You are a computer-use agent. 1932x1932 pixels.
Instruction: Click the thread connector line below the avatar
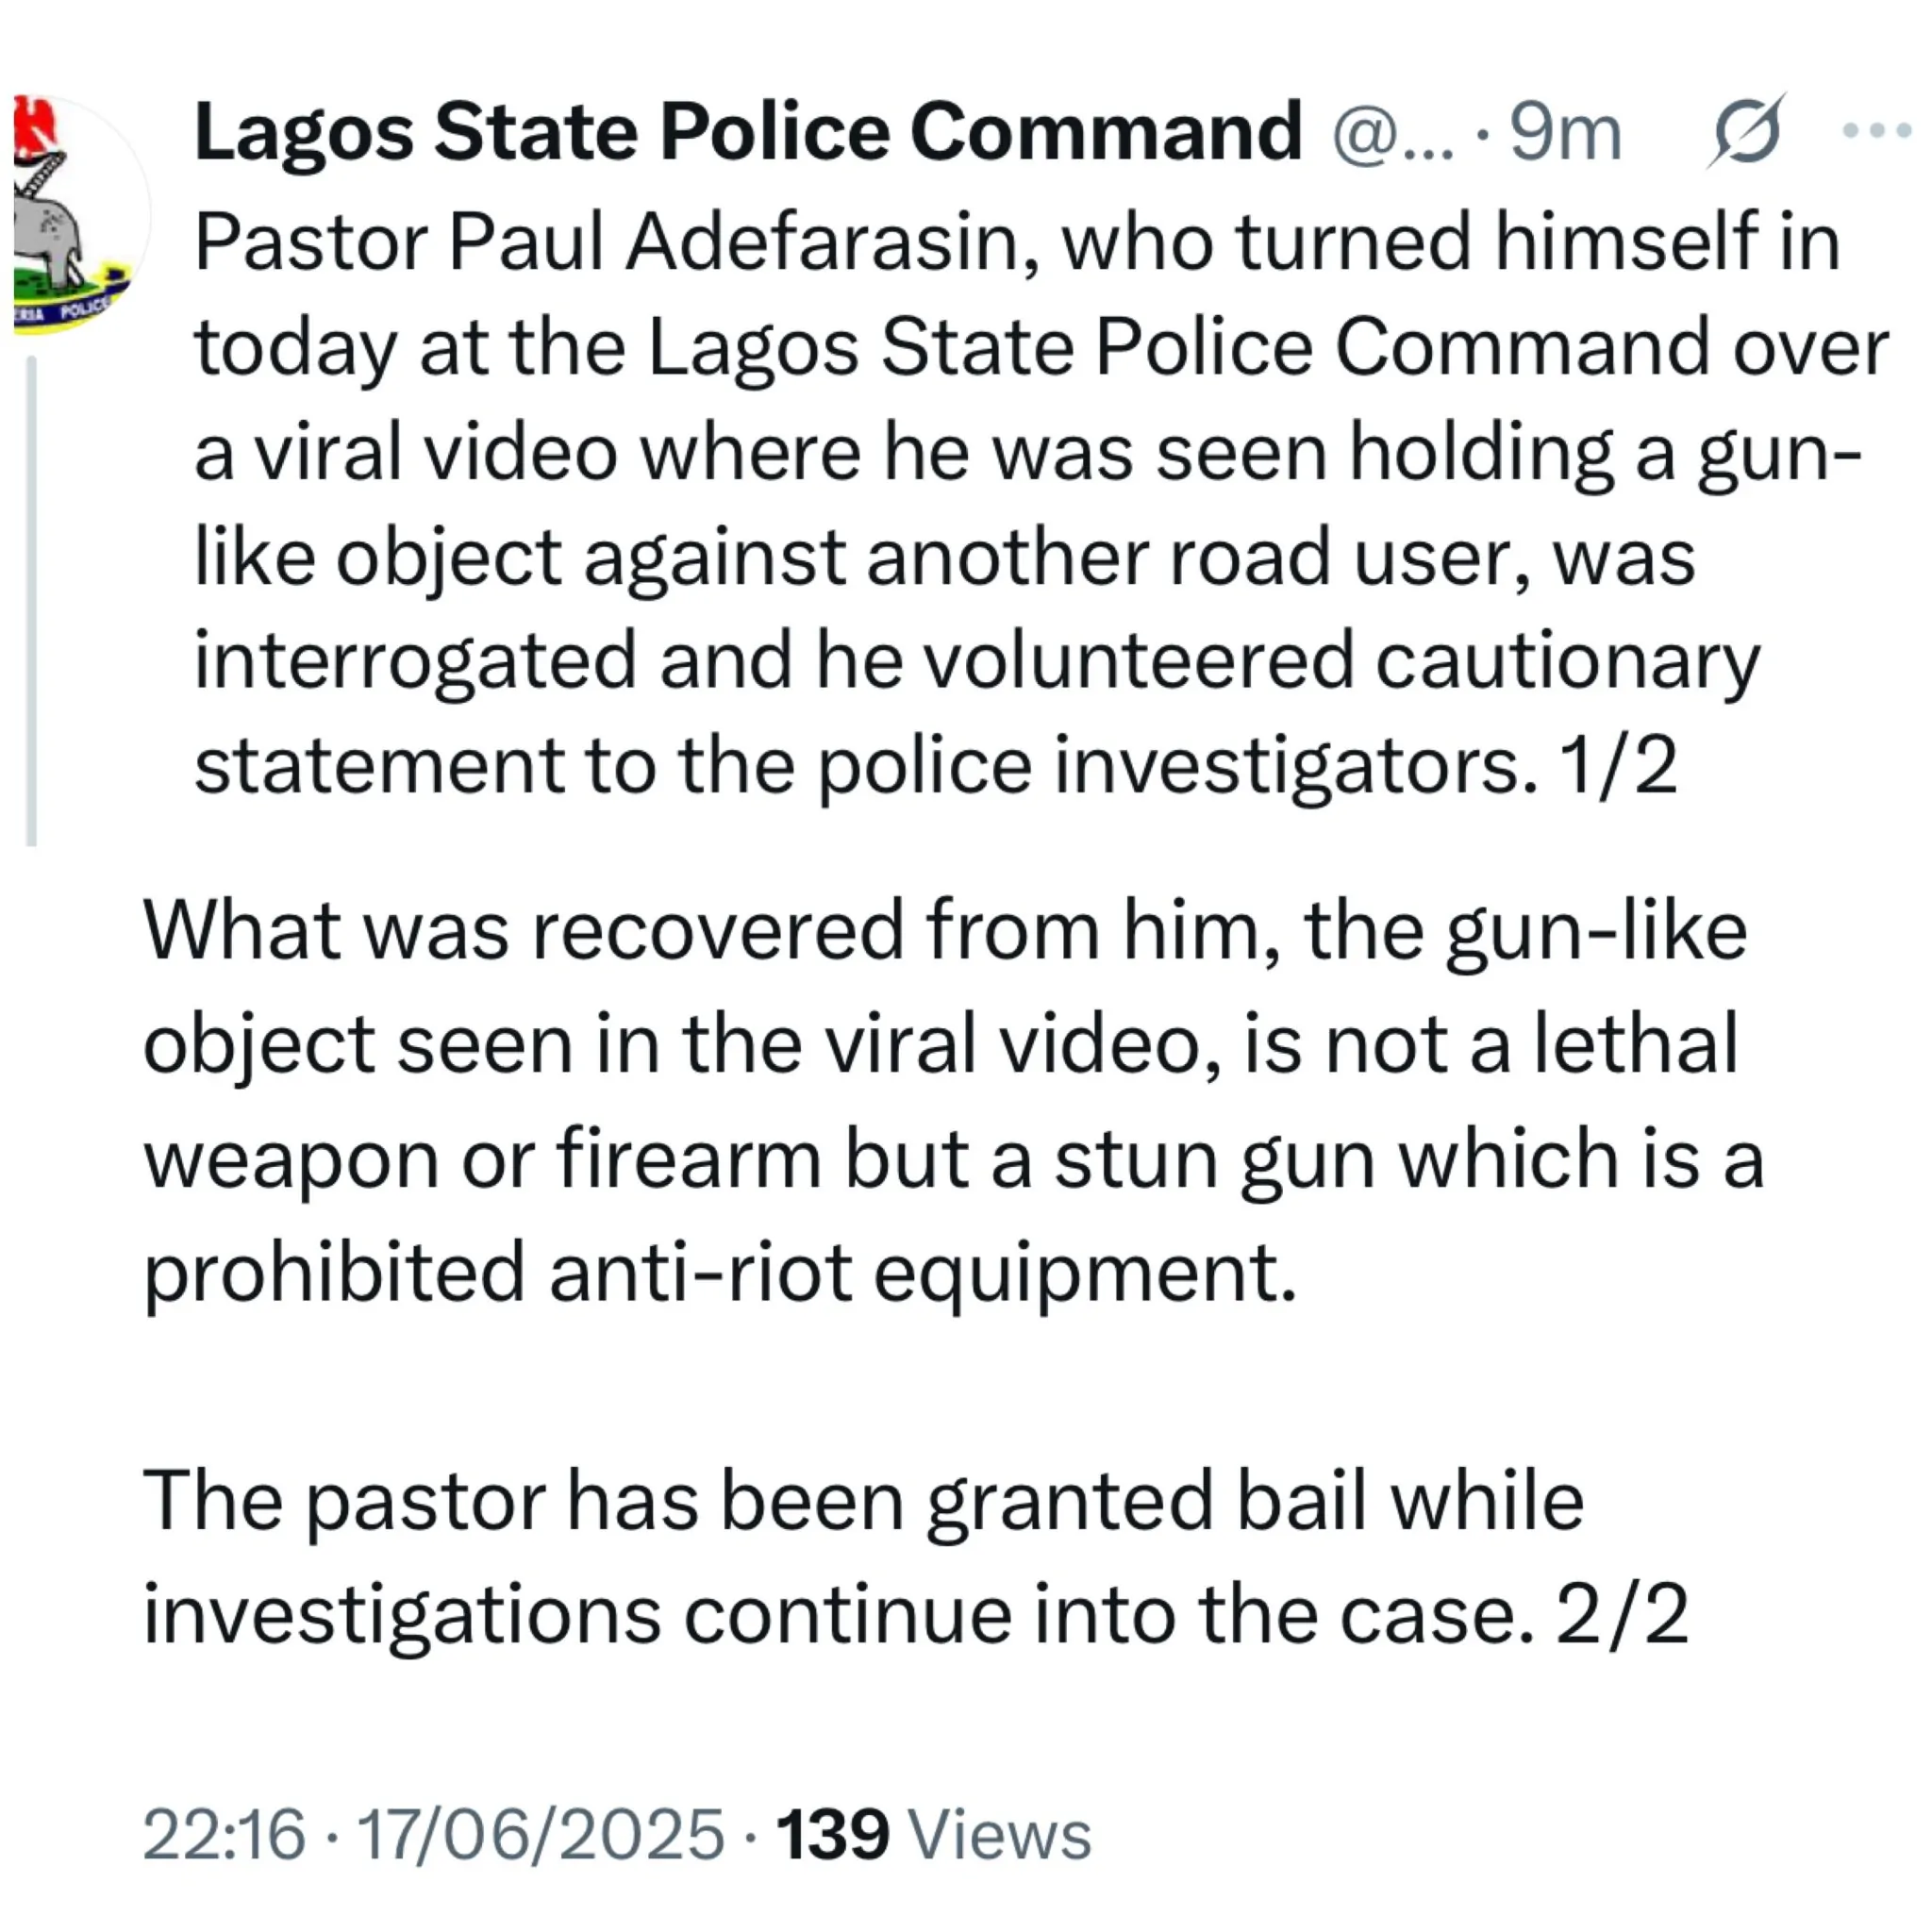(32, 600)
